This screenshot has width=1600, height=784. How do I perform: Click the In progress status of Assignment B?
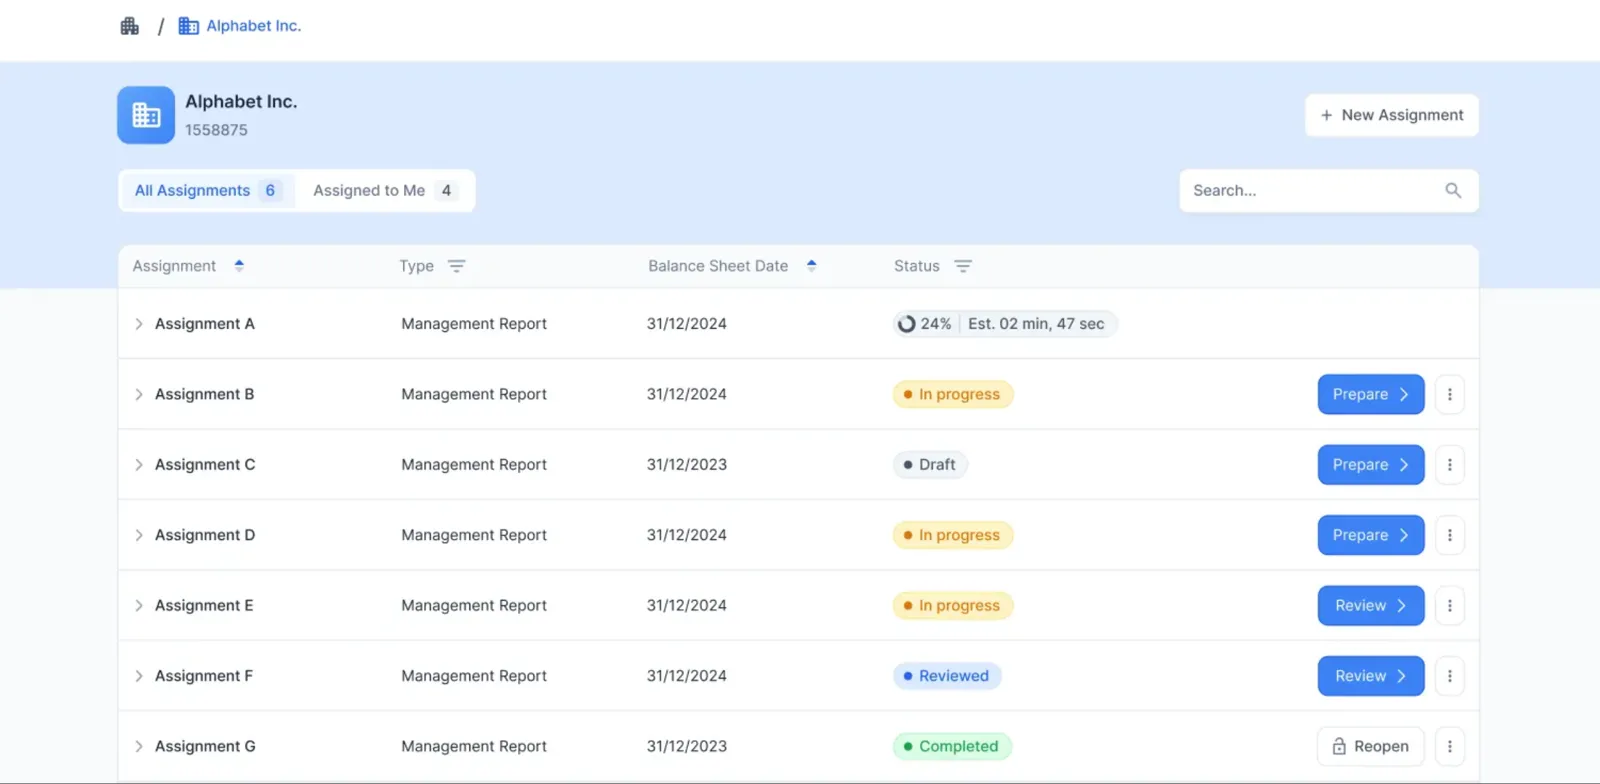click(x=953, y=394)
